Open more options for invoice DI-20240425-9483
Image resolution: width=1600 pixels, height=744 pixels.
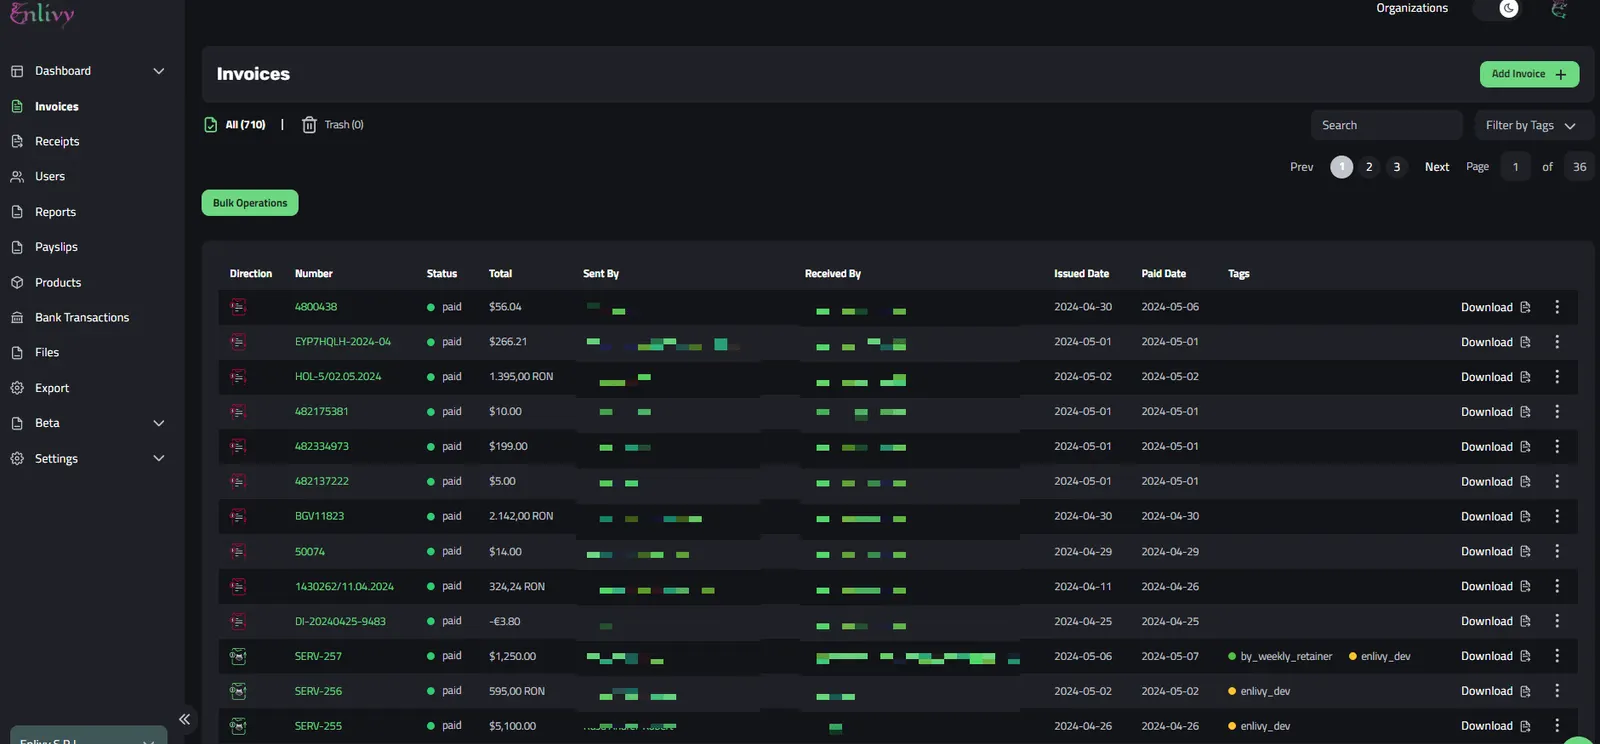pos(1557,621)
